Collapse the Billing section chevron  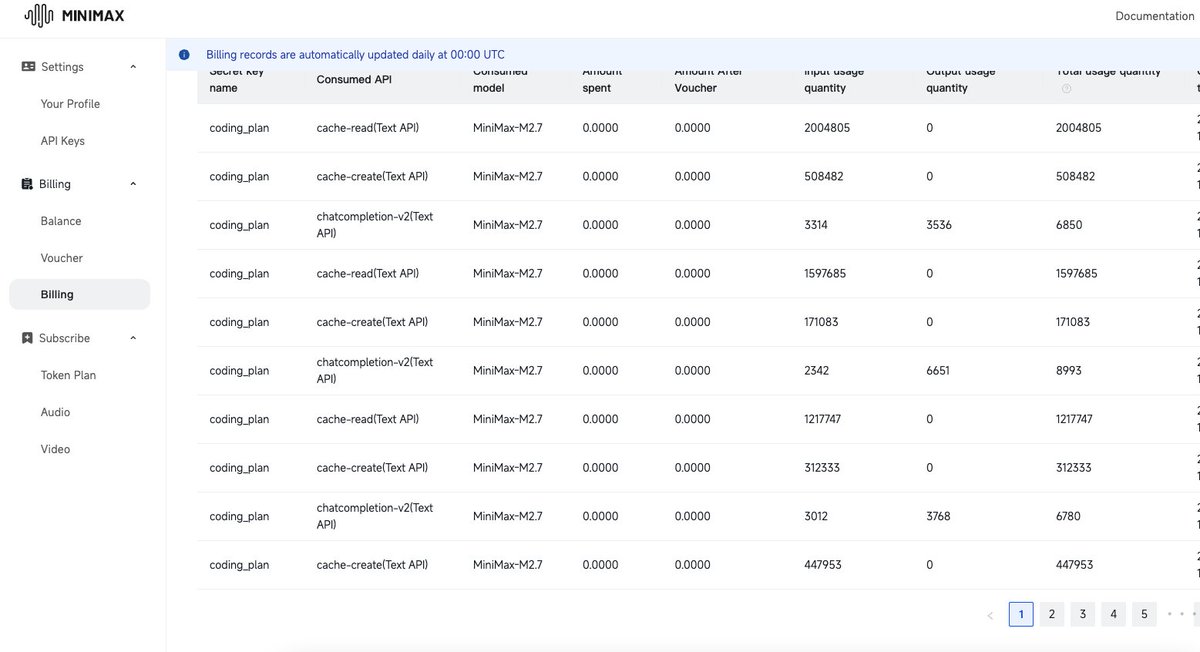point(133,184)
